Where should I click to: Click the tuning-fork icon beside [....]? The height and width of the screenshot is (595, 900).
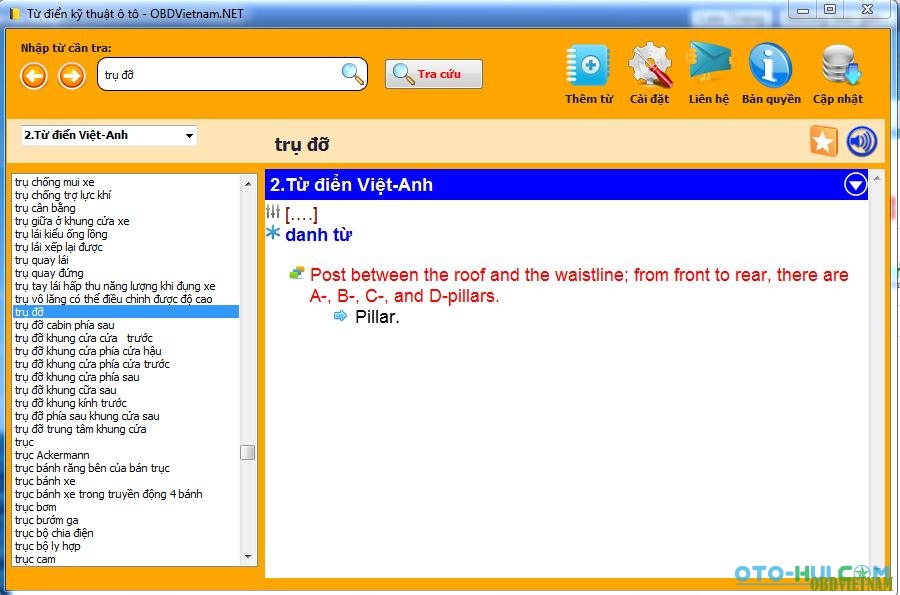pyautogui.click(x=273, y=212)
